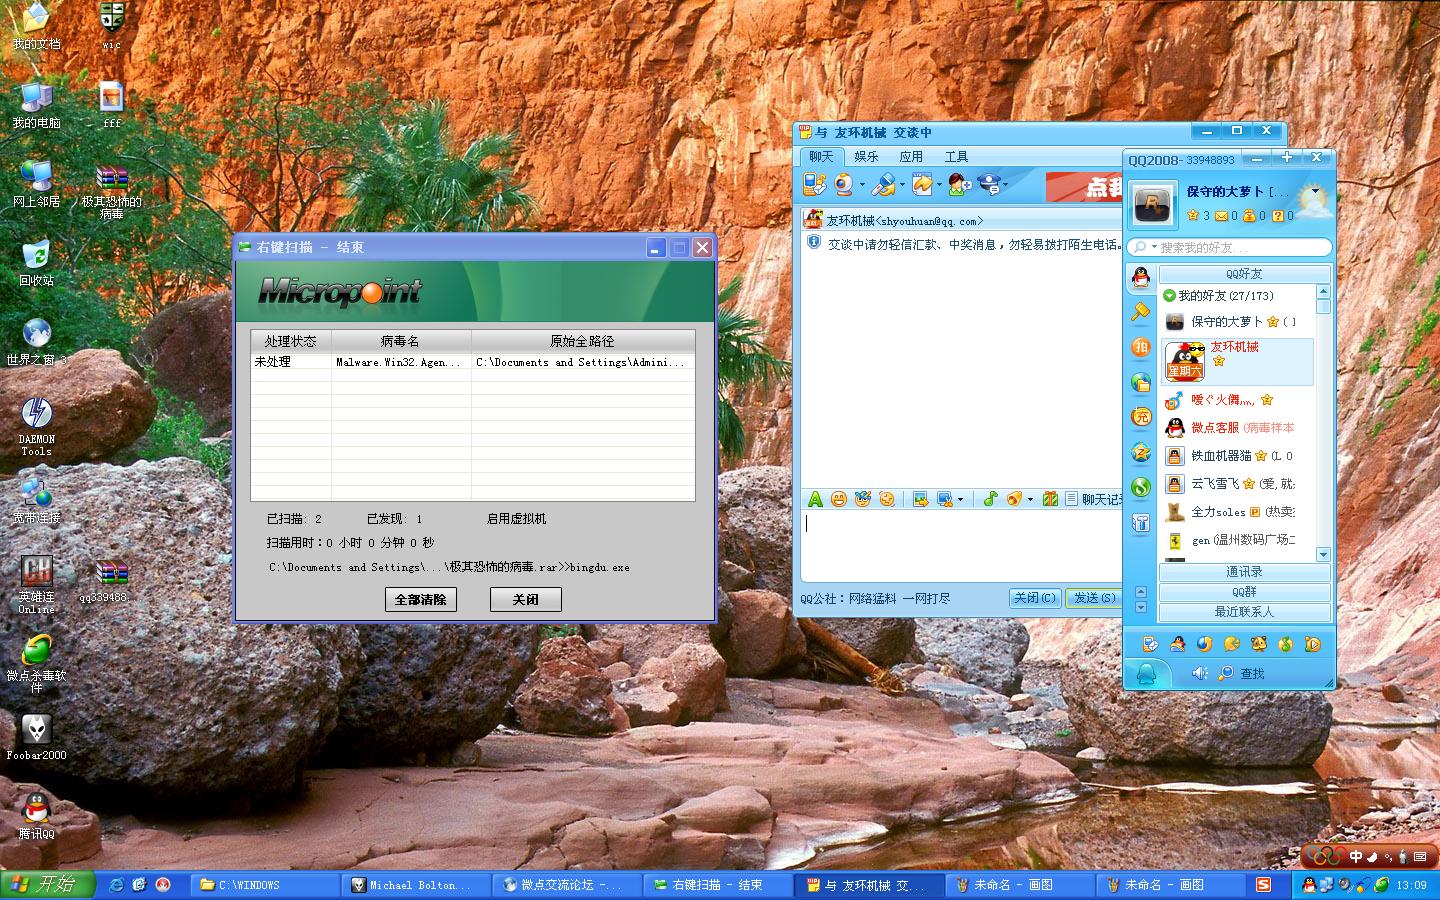Open the 聊天 tab in chat window
Image resolution: width=1440 pixels, height=900 pixels.
tap(821, 156)
